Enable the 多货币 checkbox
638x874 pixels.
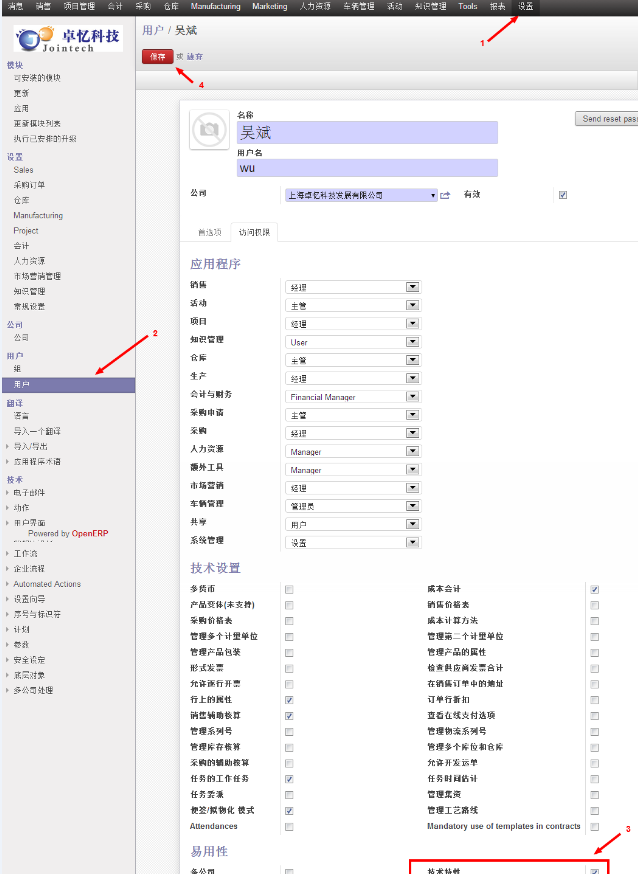tap(289, 589)
